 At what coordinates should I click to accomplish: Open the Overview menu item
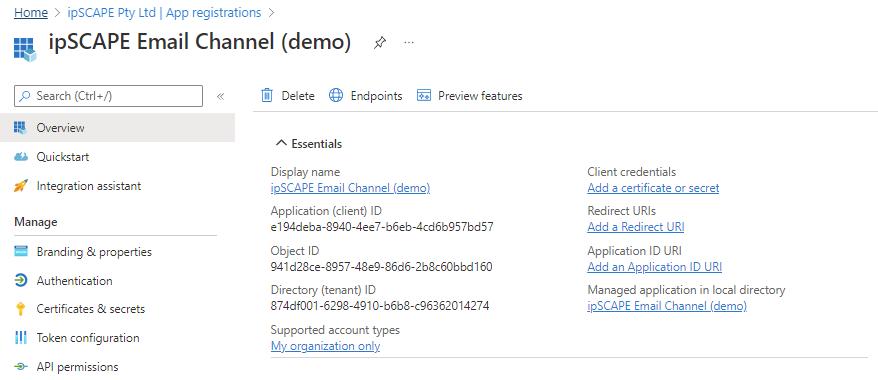point(118,128)
